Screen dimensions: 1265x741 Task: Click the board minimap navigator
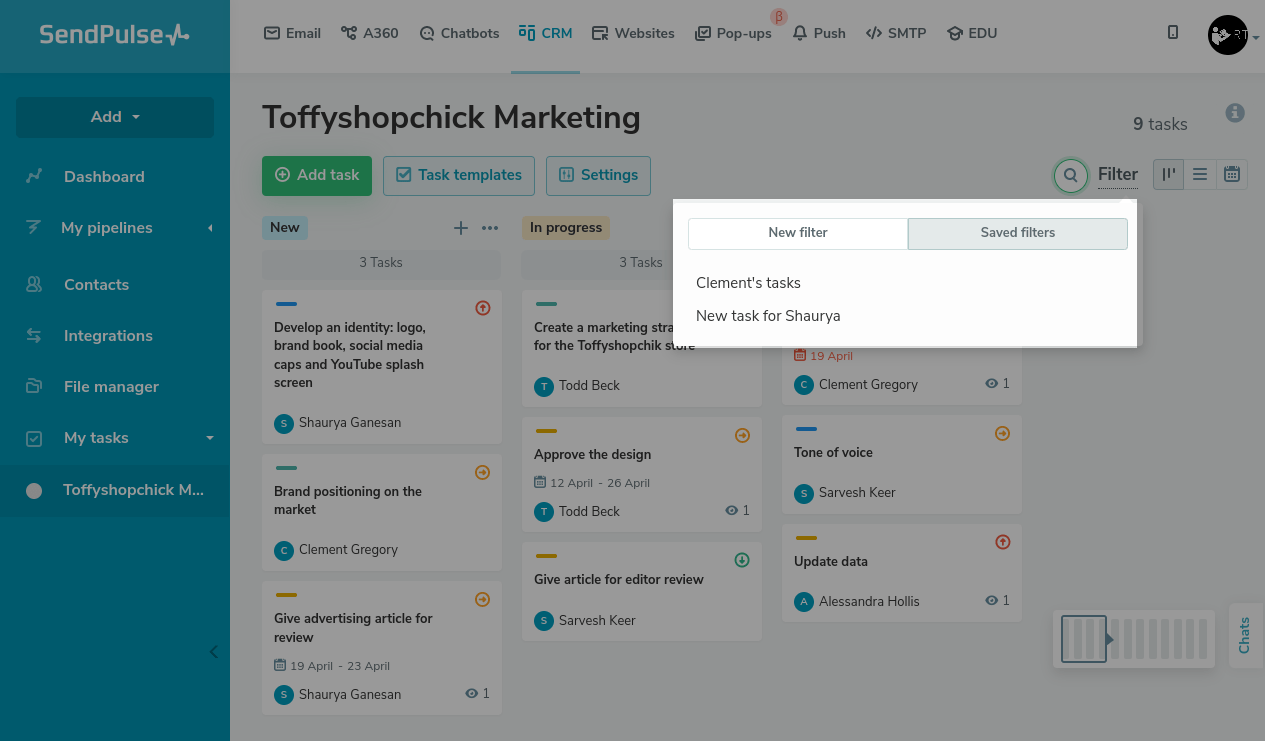pyautogui.click(x=1133, y=638)
